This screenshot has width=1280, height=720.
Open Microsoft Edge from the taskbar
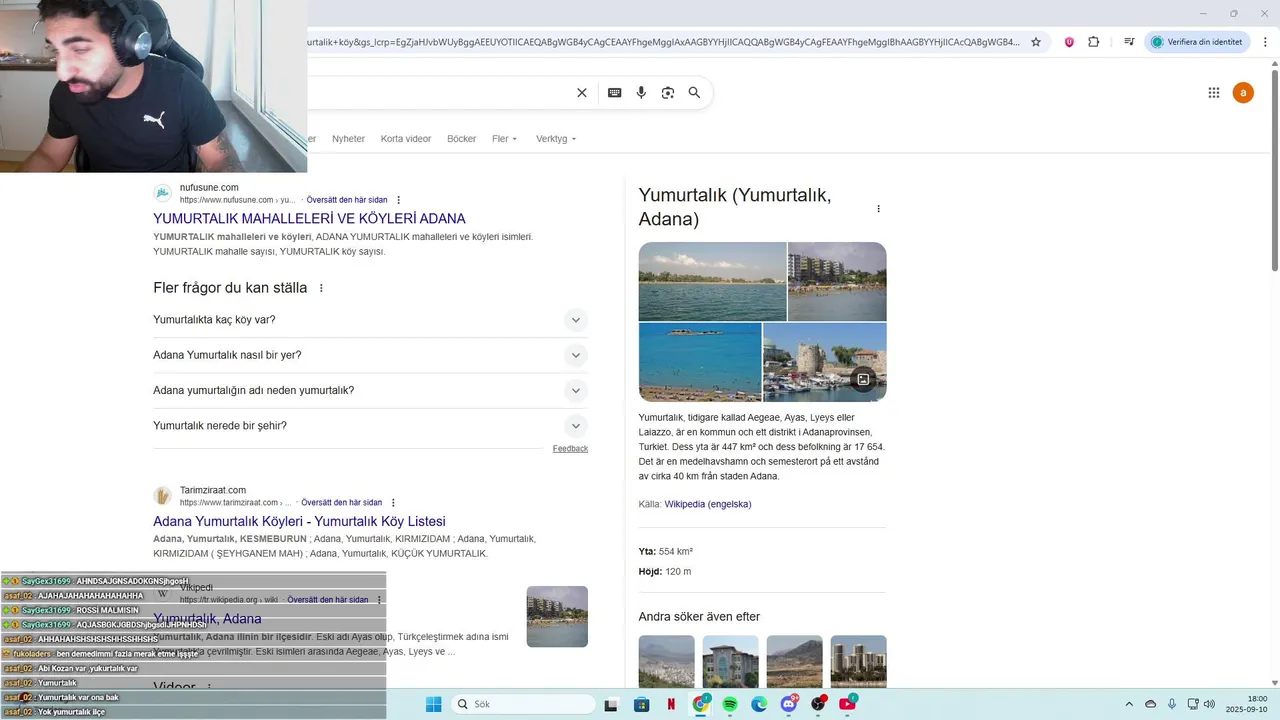(759, 704)
